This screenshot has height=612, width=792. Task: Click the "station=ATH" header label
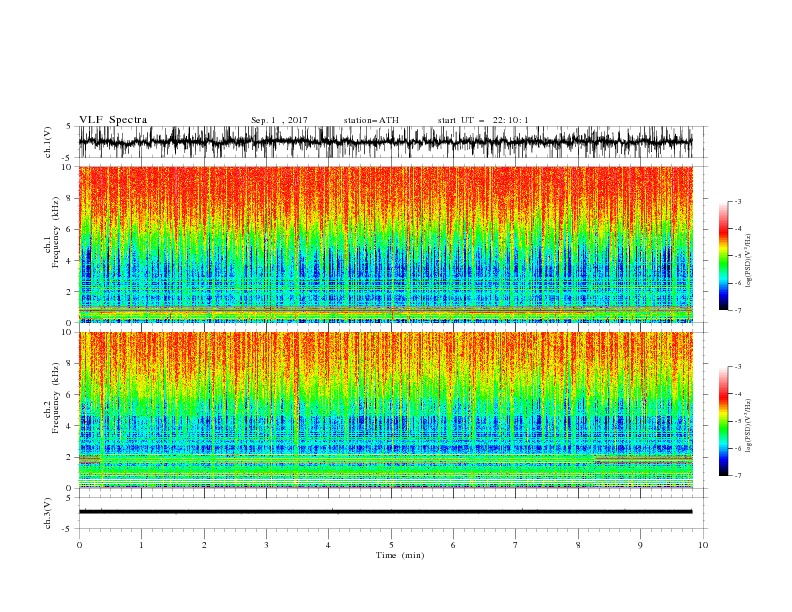(x=371, y=120)
